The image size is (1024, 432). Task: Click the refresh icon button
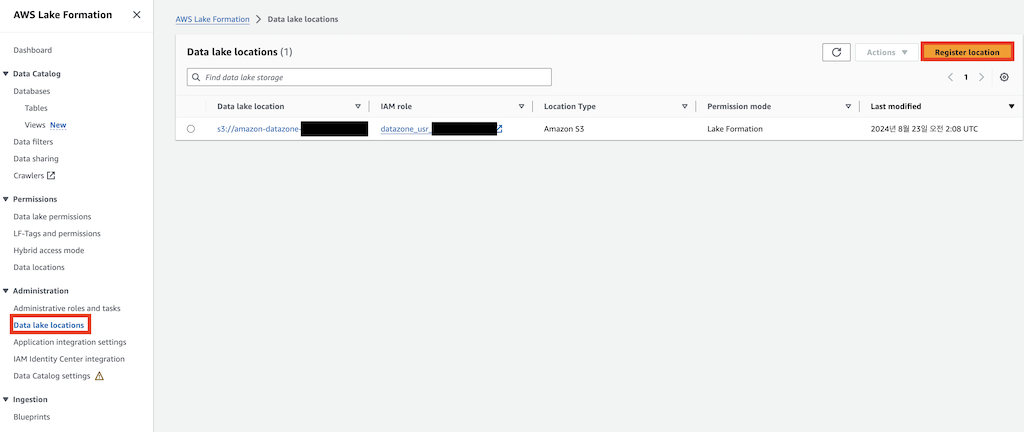[x=836, y=52]
